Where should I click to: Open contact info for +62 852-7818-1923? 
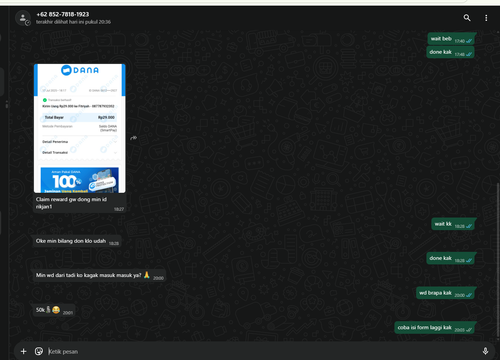63,14
